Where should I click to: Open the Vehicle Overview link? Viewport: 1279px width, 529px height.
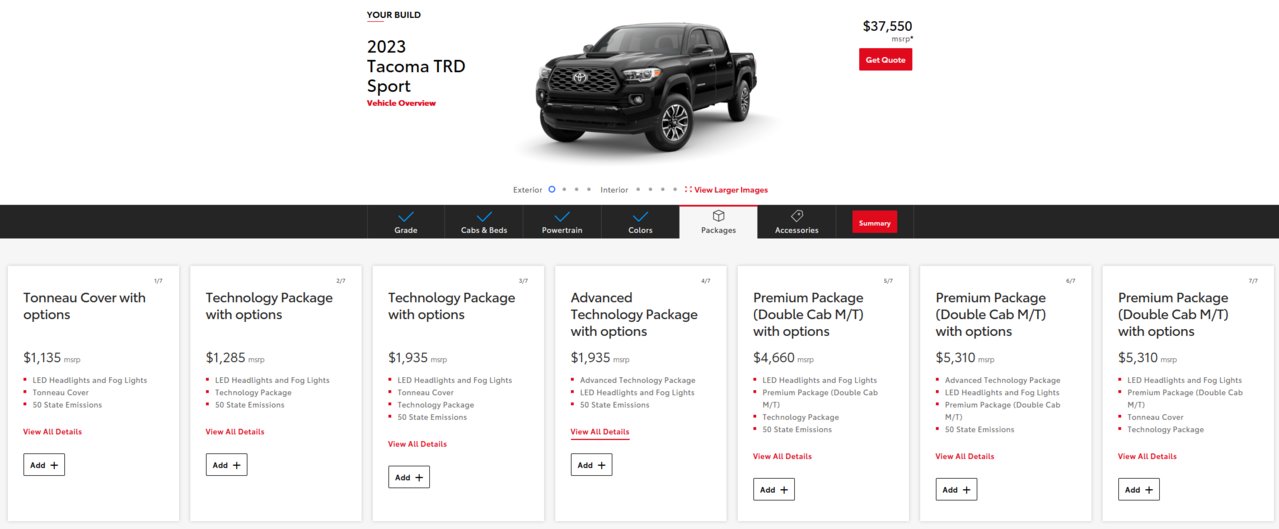click(401, 103)
